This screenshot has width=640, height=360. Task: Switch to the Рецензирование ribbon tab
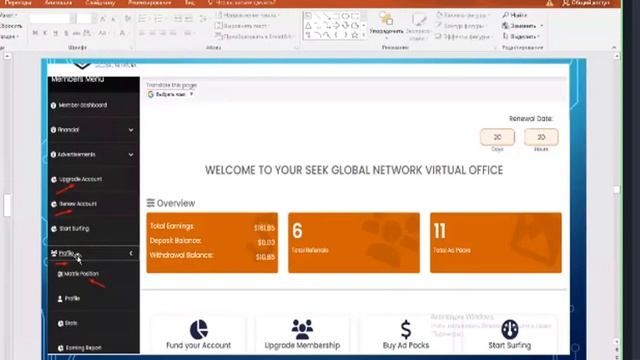[x=149, y=3]
